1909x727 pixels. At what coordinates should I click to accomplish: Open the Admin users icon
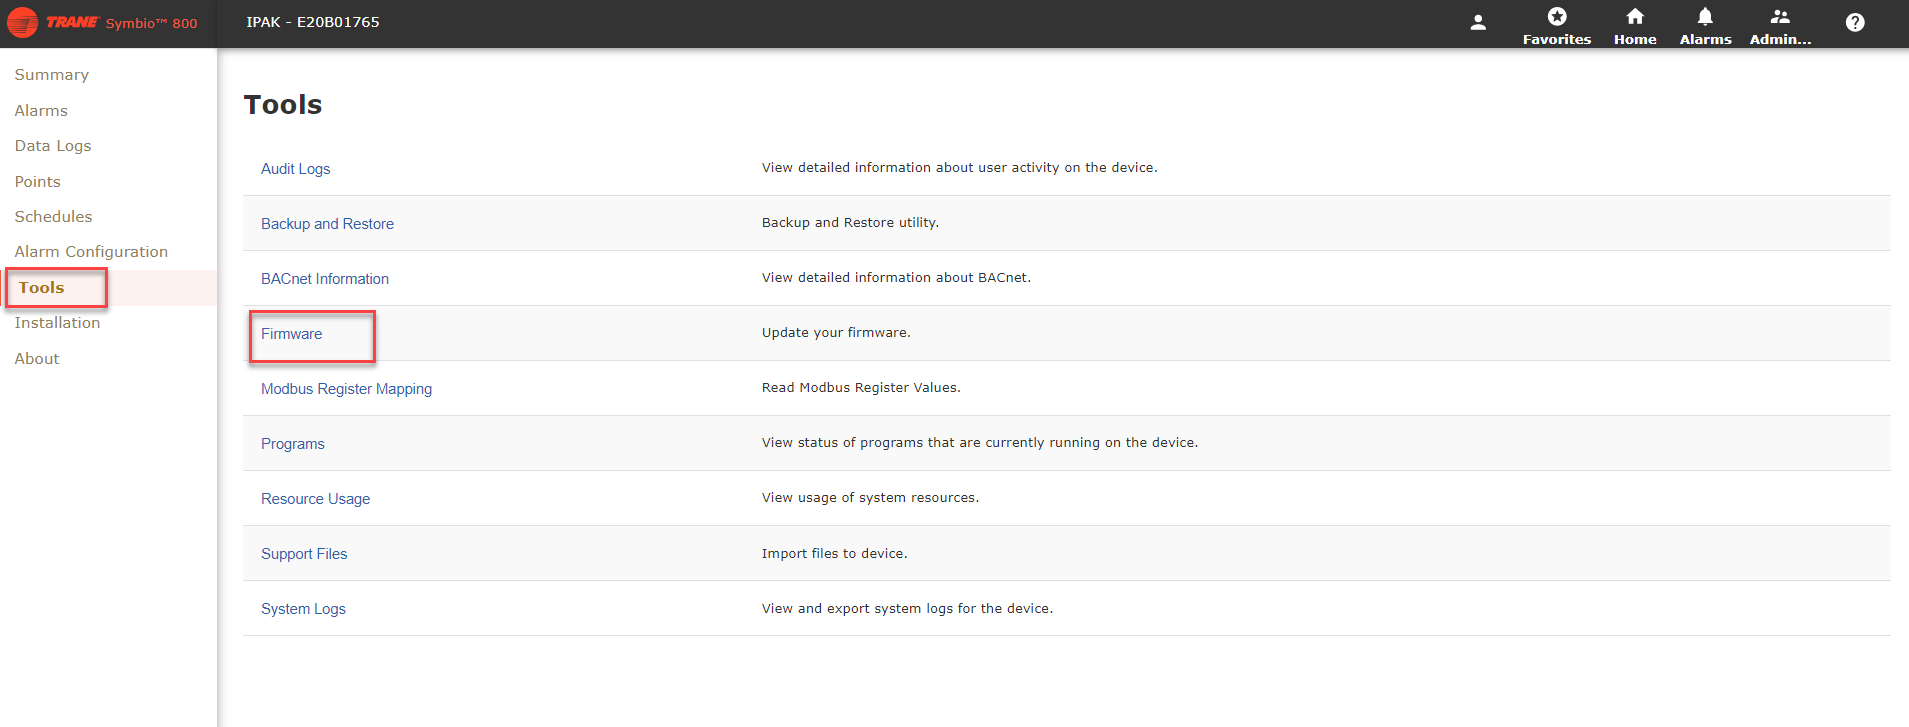click(x=1780, y=17)
